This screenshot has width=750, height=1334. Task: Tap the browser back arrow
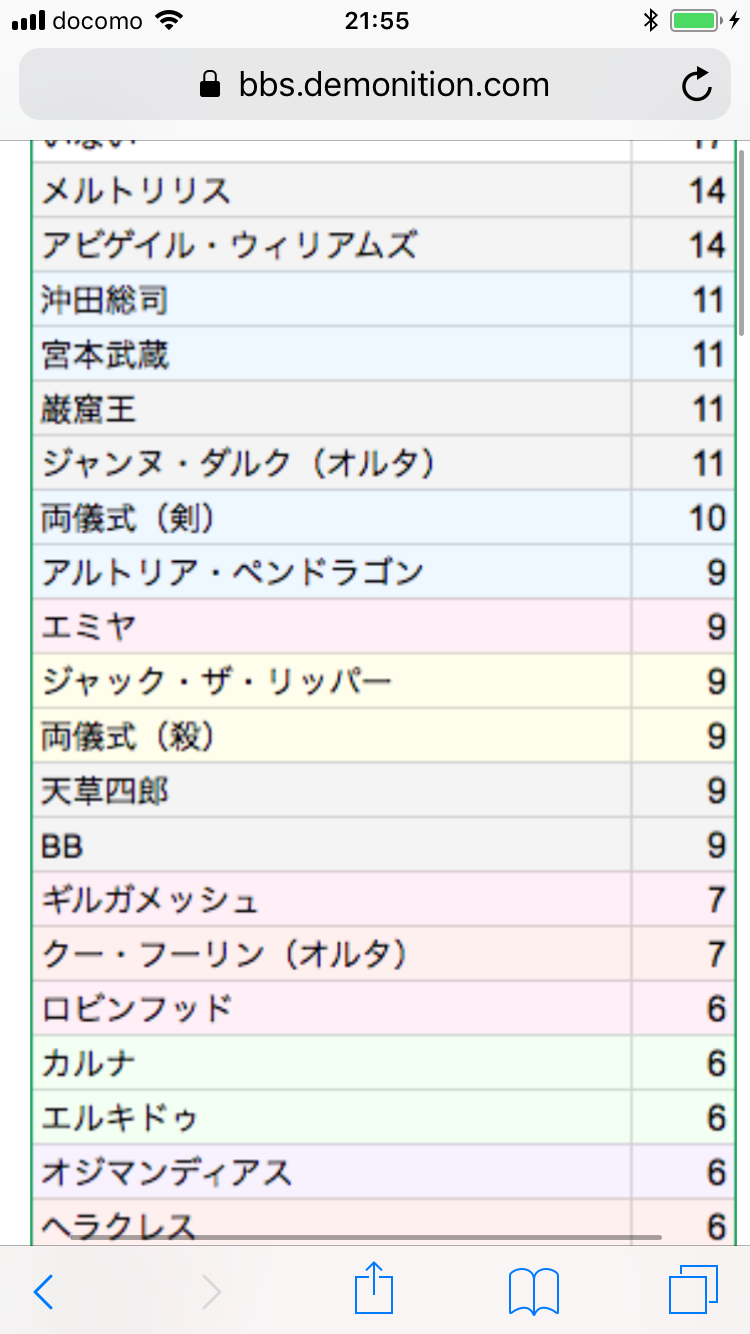click(43, 1292)
